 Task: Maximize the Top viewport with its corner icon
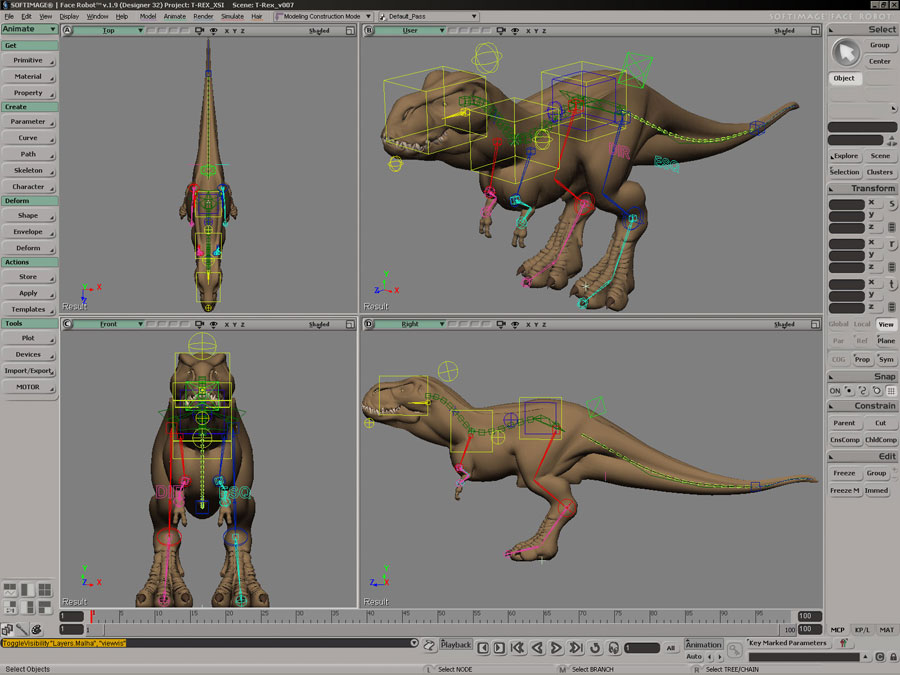(350, 30)
